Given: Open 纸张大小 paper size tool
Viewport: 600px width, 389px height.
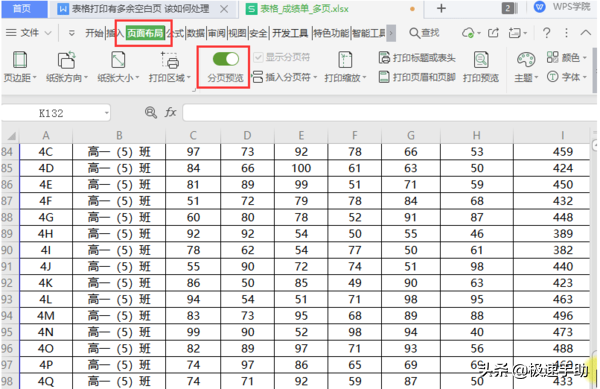Looking at the screenshot, I should 118,67.
